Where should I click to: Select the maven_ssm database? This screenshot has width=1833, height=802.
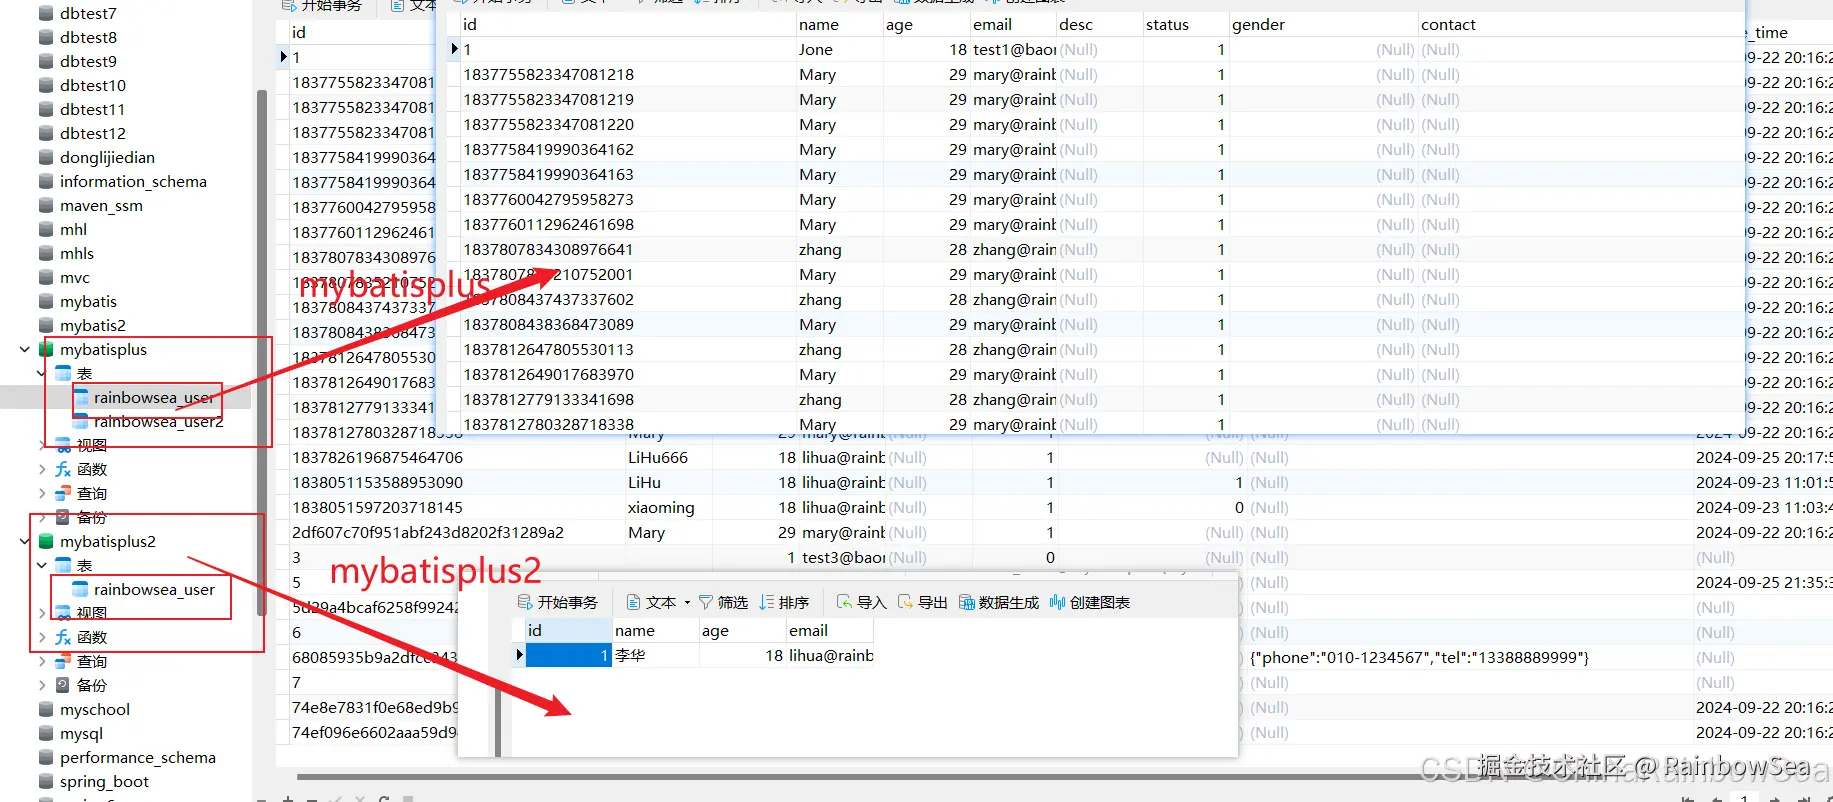tap(101, 205)
